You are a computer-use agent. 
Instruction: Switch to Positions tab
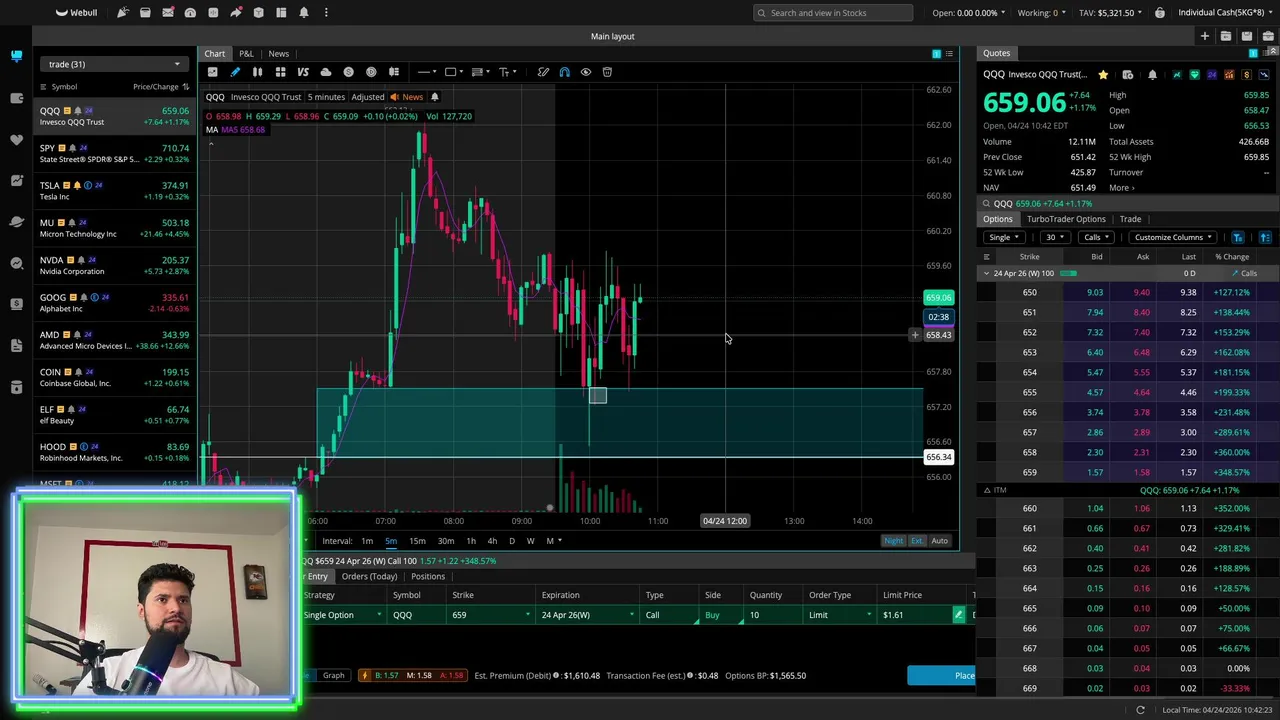pyautogui.click(x=428, y=577)
